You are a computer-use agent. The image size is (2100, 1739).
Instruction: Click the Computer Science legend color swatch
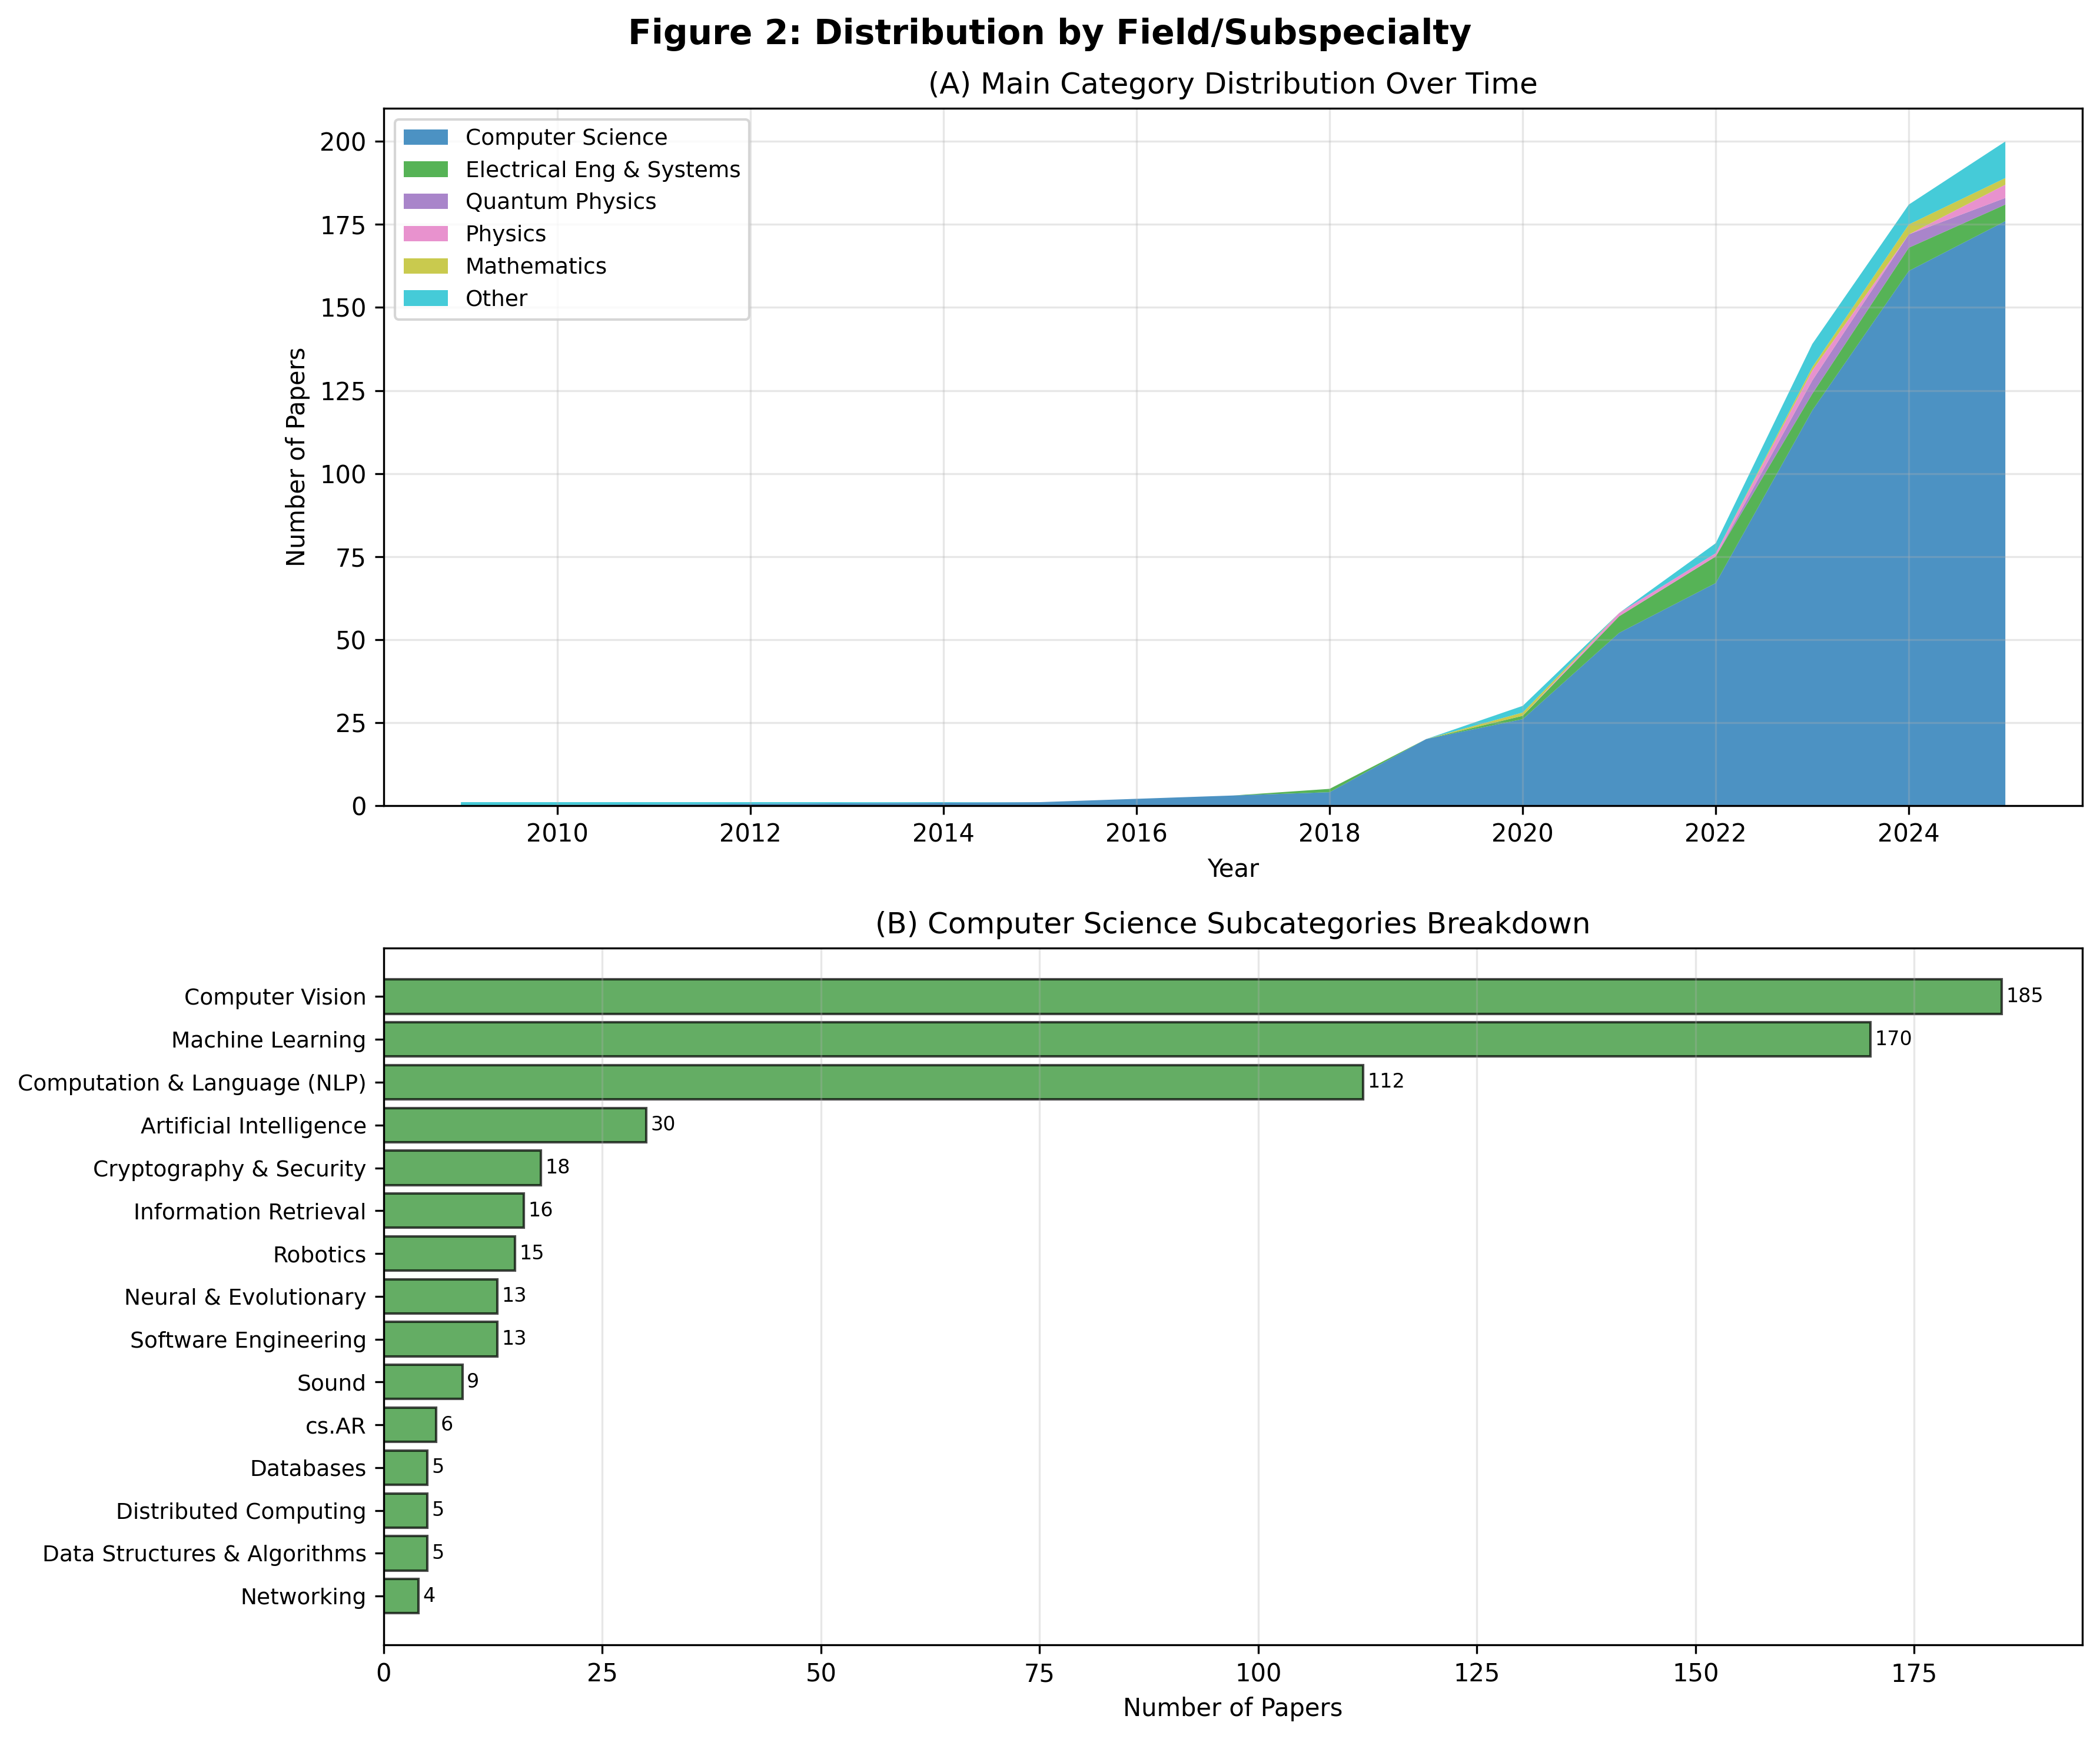(x=427, y=137)
